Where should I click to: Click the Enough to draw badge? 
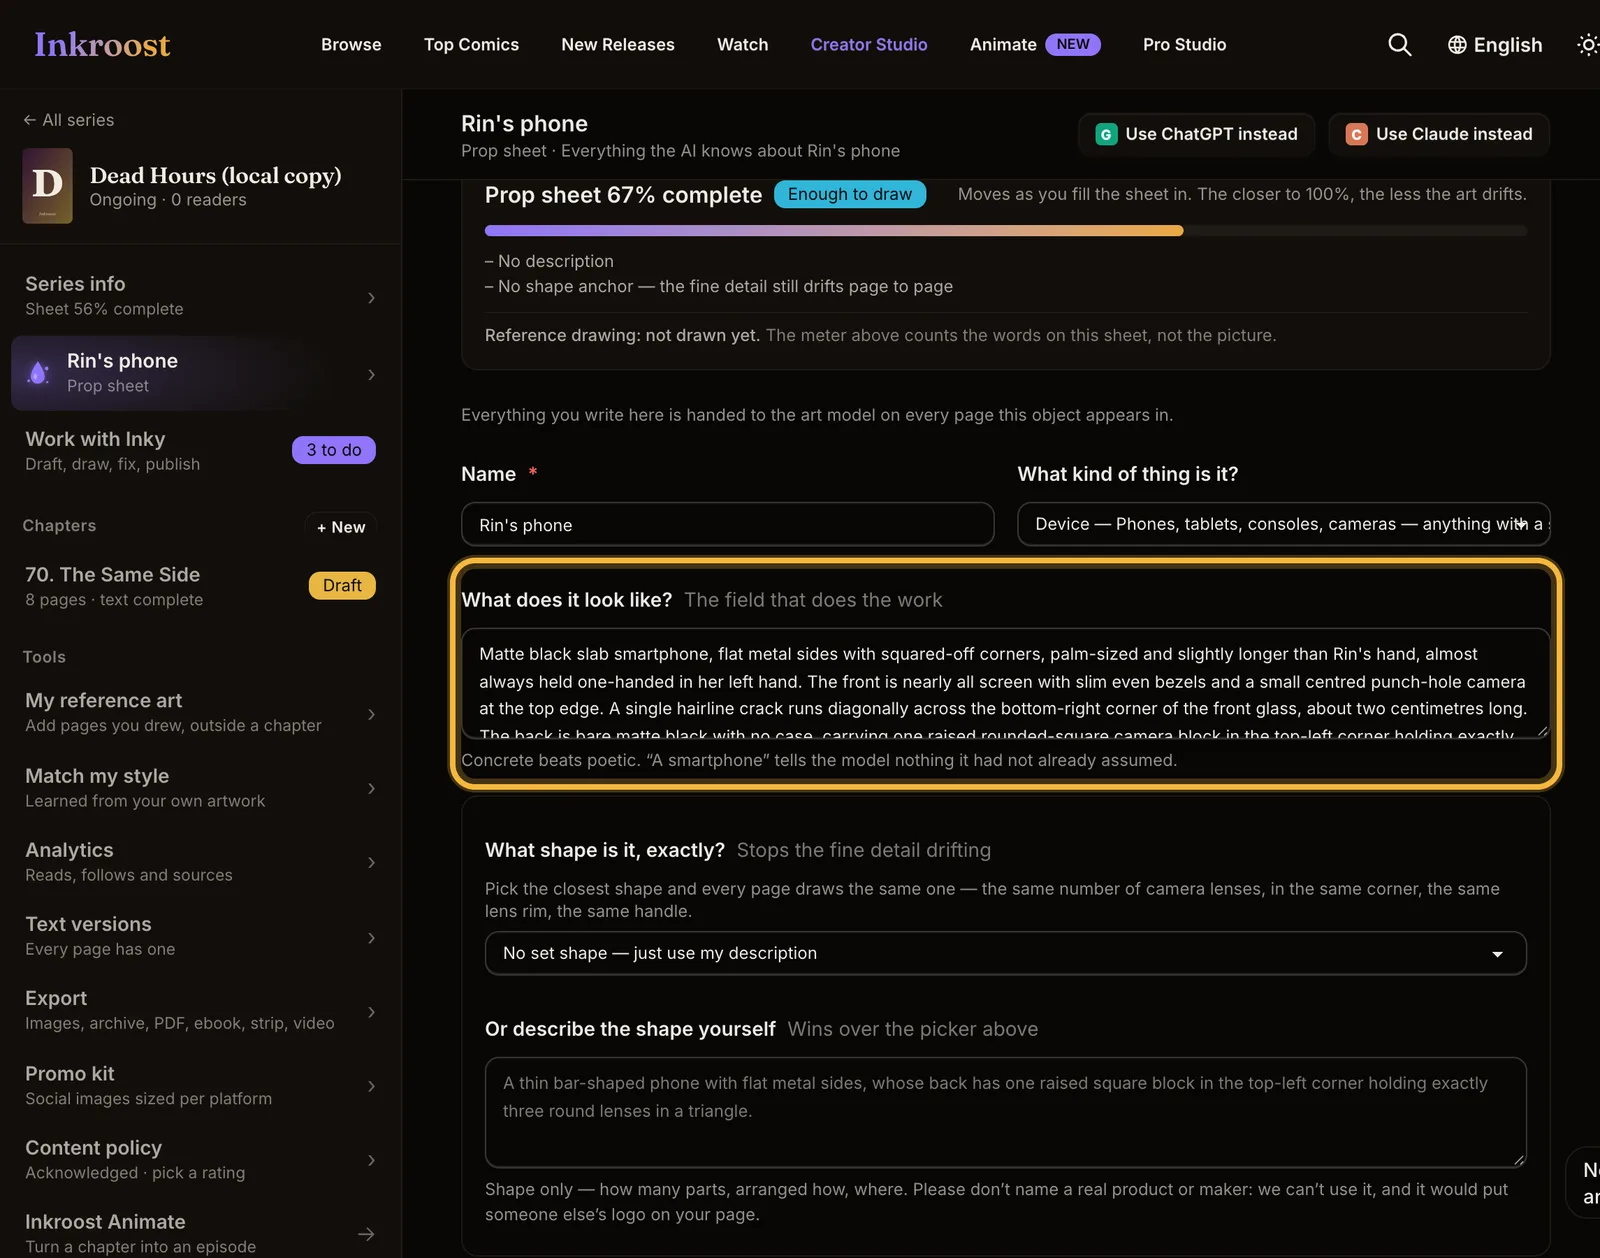pyautogui.click(x=849, y=194)
